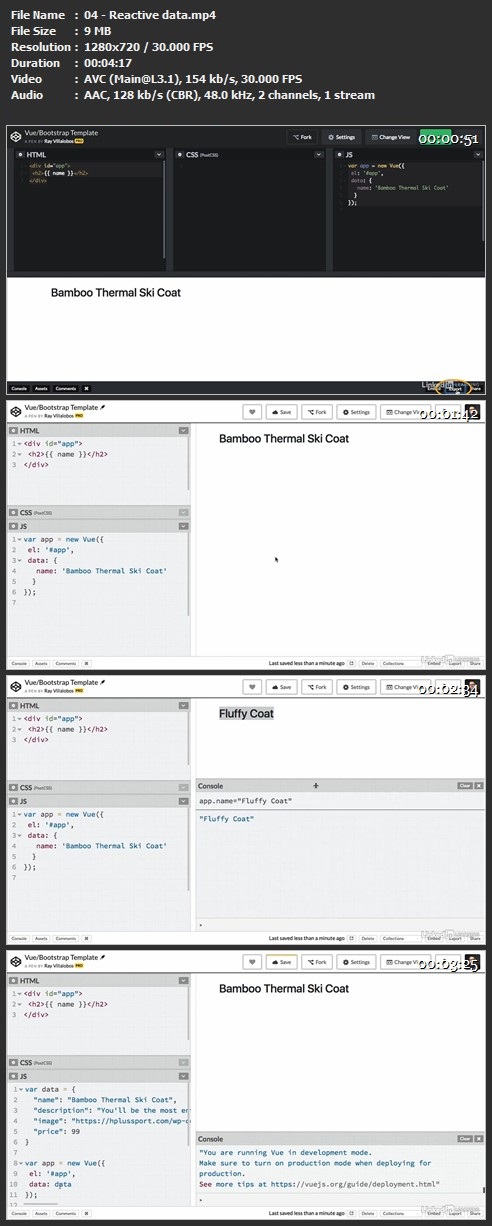
Task: Click 'Bamboo Thermal Ski Coat' heading in 00:01:42 preview
Action: (x=284, y=438)
